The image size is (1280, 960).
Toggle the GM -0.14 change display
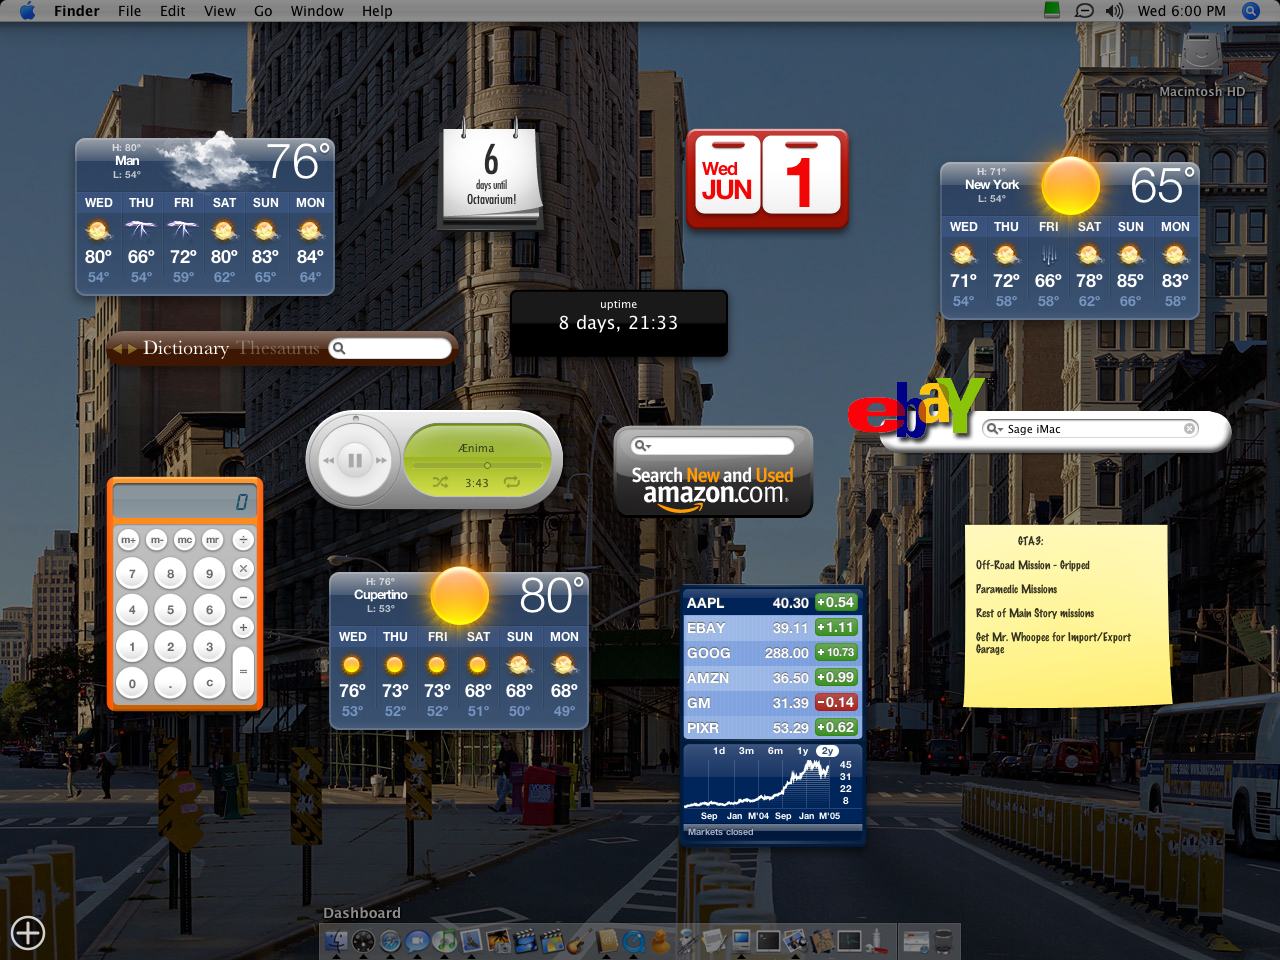(835, 703)
